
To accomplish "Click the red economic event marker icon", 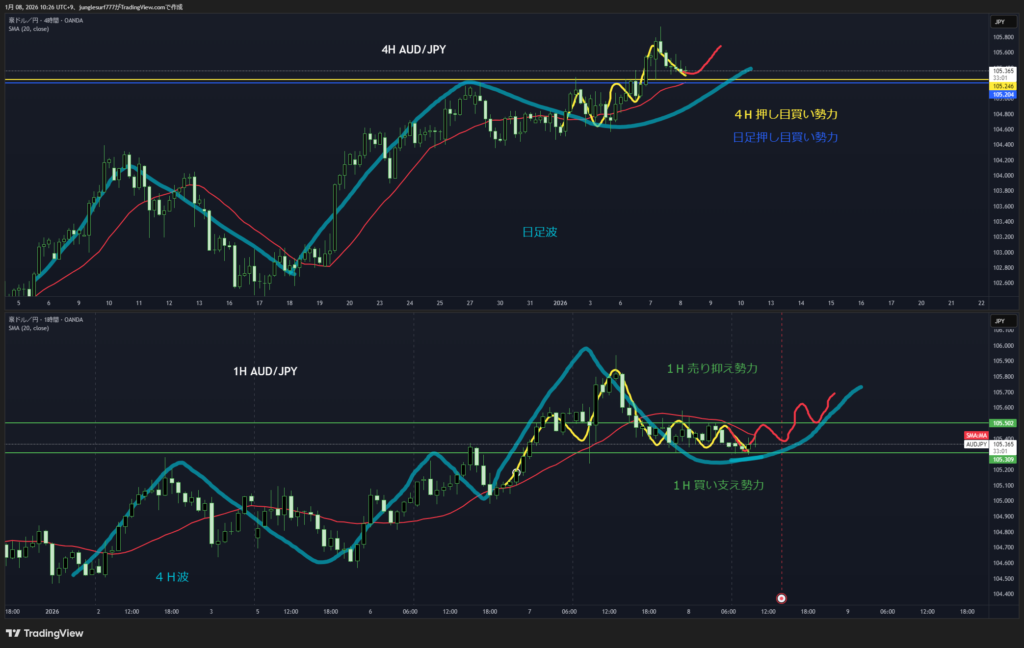I will 781,598.
